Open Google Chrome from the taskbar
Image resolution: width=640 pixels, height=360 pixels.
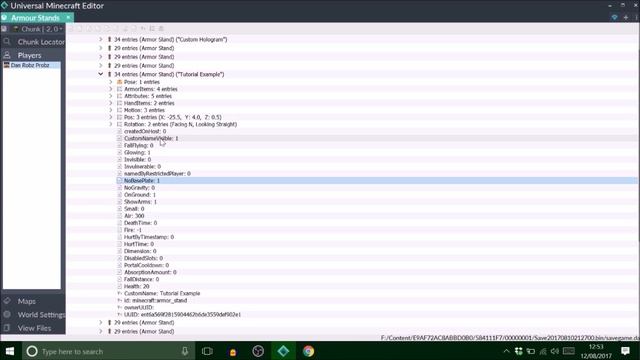point(309,351)
